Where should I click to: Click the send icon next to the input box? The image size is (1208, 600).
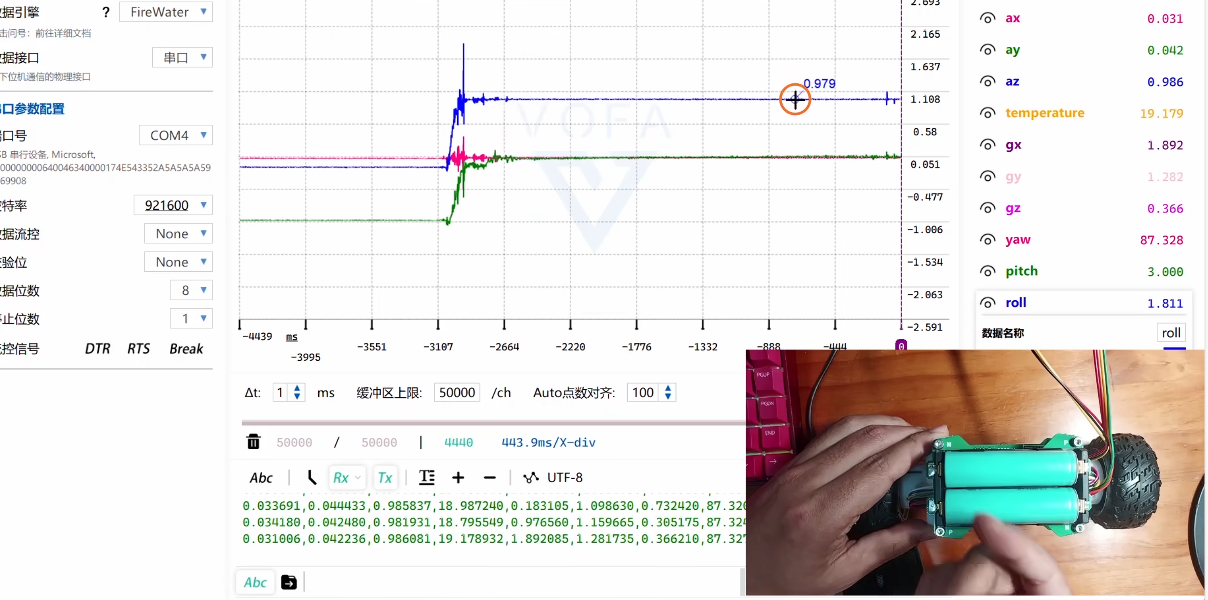[x=289, y=582]
